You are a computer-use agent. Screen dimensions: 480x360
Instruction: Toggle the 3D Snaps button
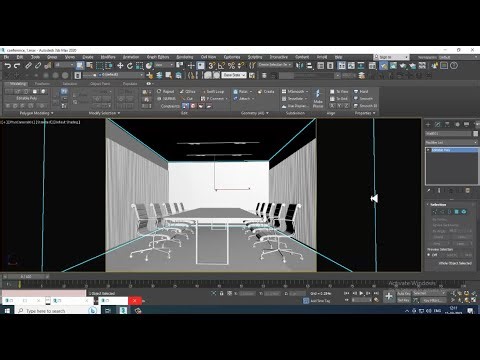(211, 66)
